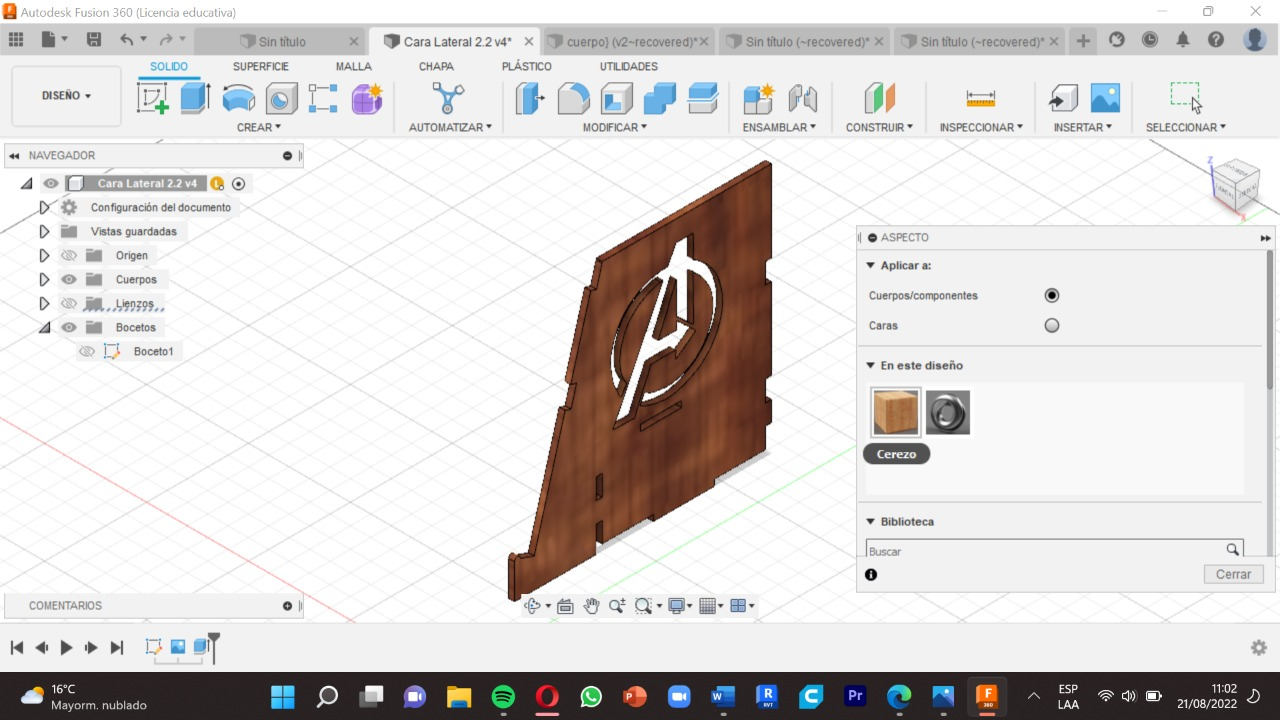Switch to the UTILIDADES tab
The height and width of the screenshot is (720, 1280).
pos(629,66)
